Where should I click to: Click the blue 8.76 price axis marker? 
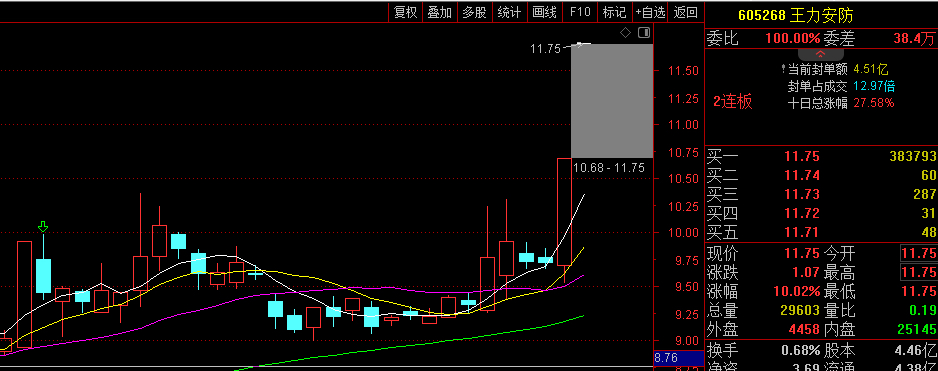[x=678, y=358]
